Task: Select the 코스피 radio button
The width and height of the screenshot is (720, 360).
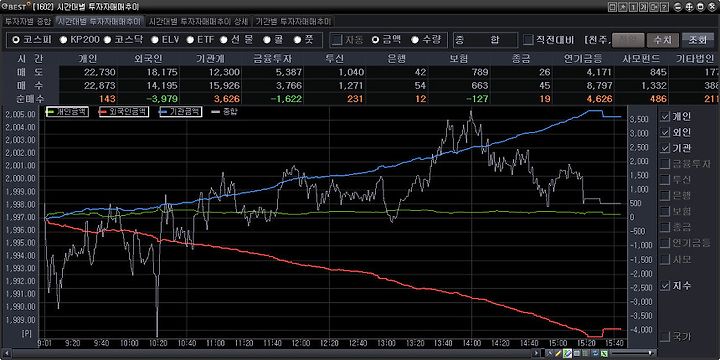Action: point(16,40)
